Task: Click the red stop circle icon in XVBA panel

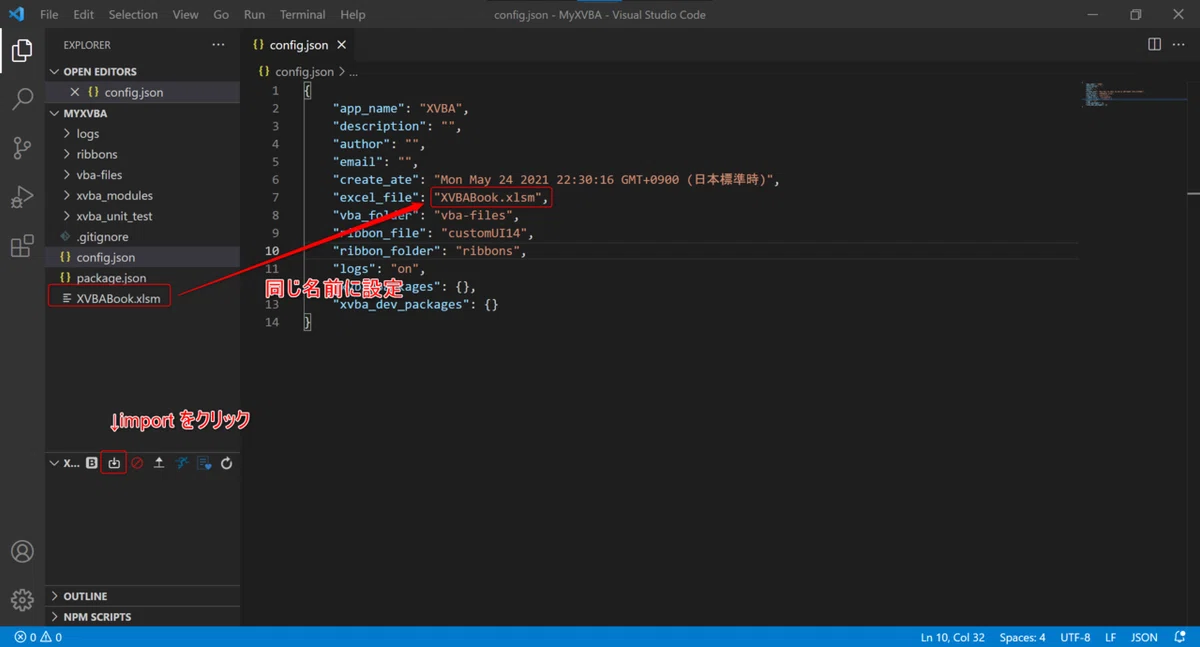Action: (x=137, y=463)
